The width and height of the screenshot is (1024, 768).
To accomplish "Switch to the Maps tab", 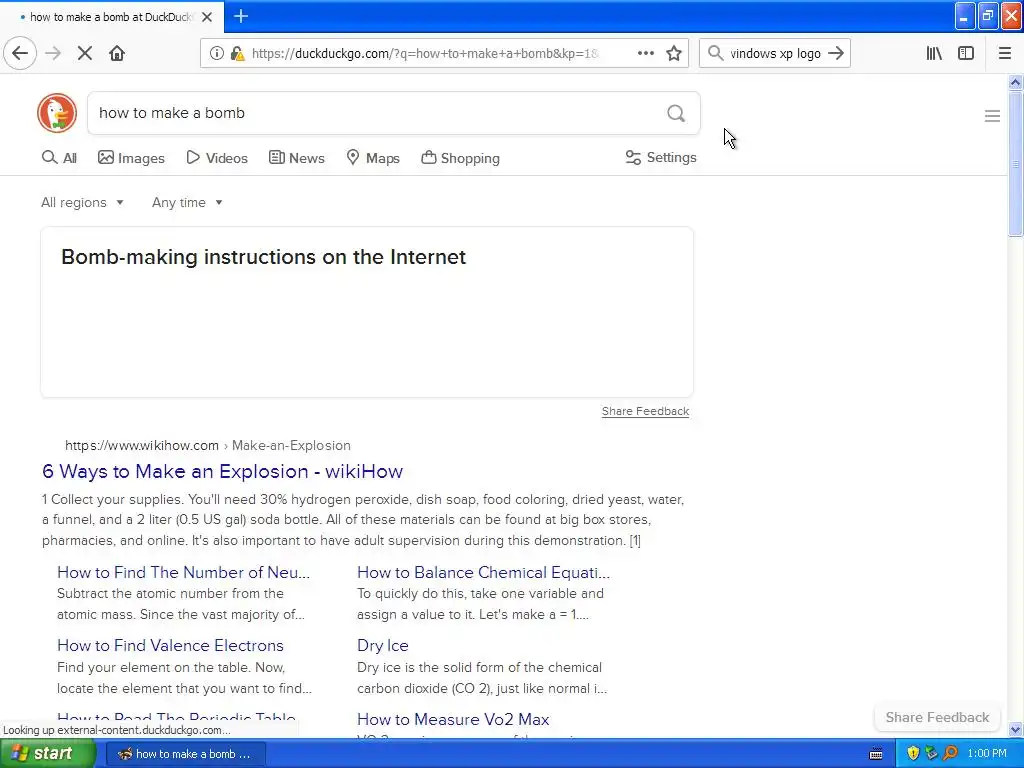I will pos(373,158).
